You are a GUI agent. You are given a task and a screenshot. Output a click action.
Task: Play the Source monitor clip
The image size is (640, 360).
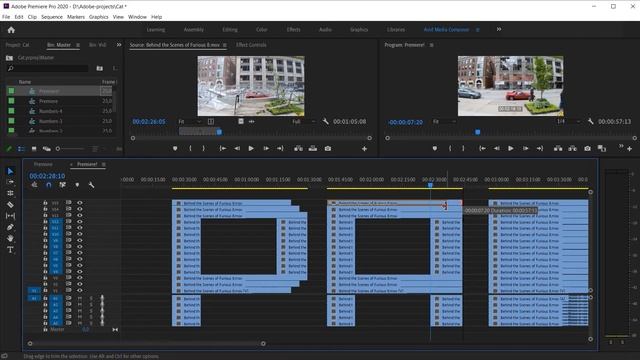(x=251, y=149)
